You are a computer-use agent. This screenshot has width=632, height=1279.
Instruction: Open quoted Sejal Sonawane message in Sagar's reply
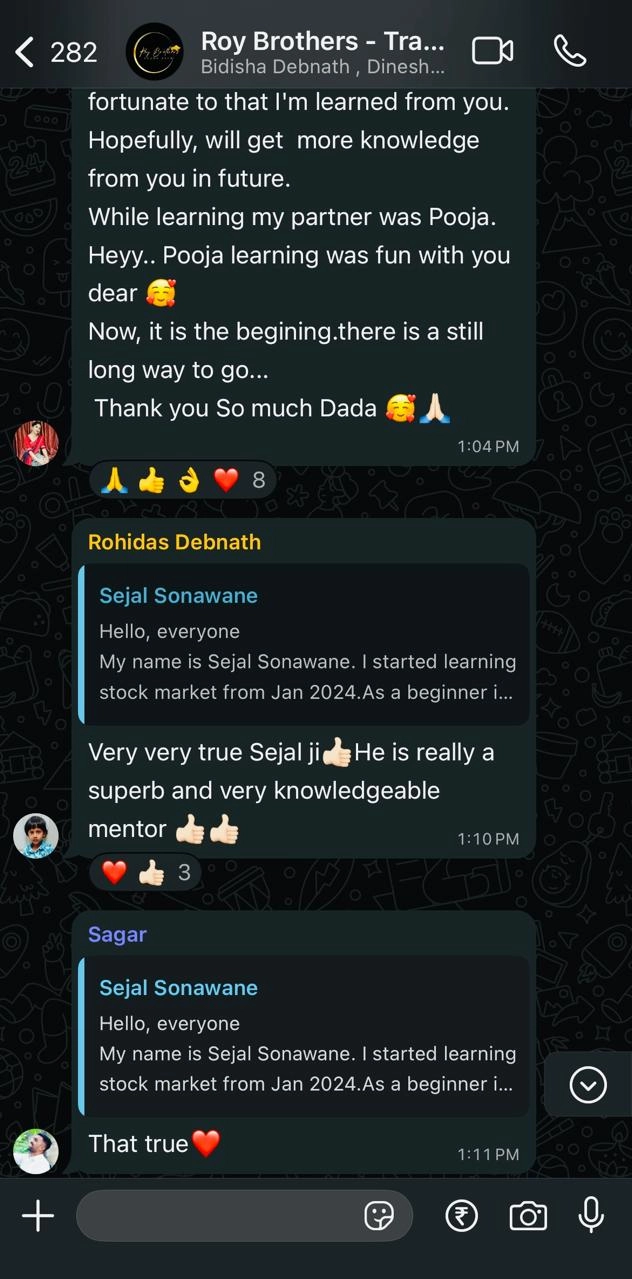(304, 1037)
